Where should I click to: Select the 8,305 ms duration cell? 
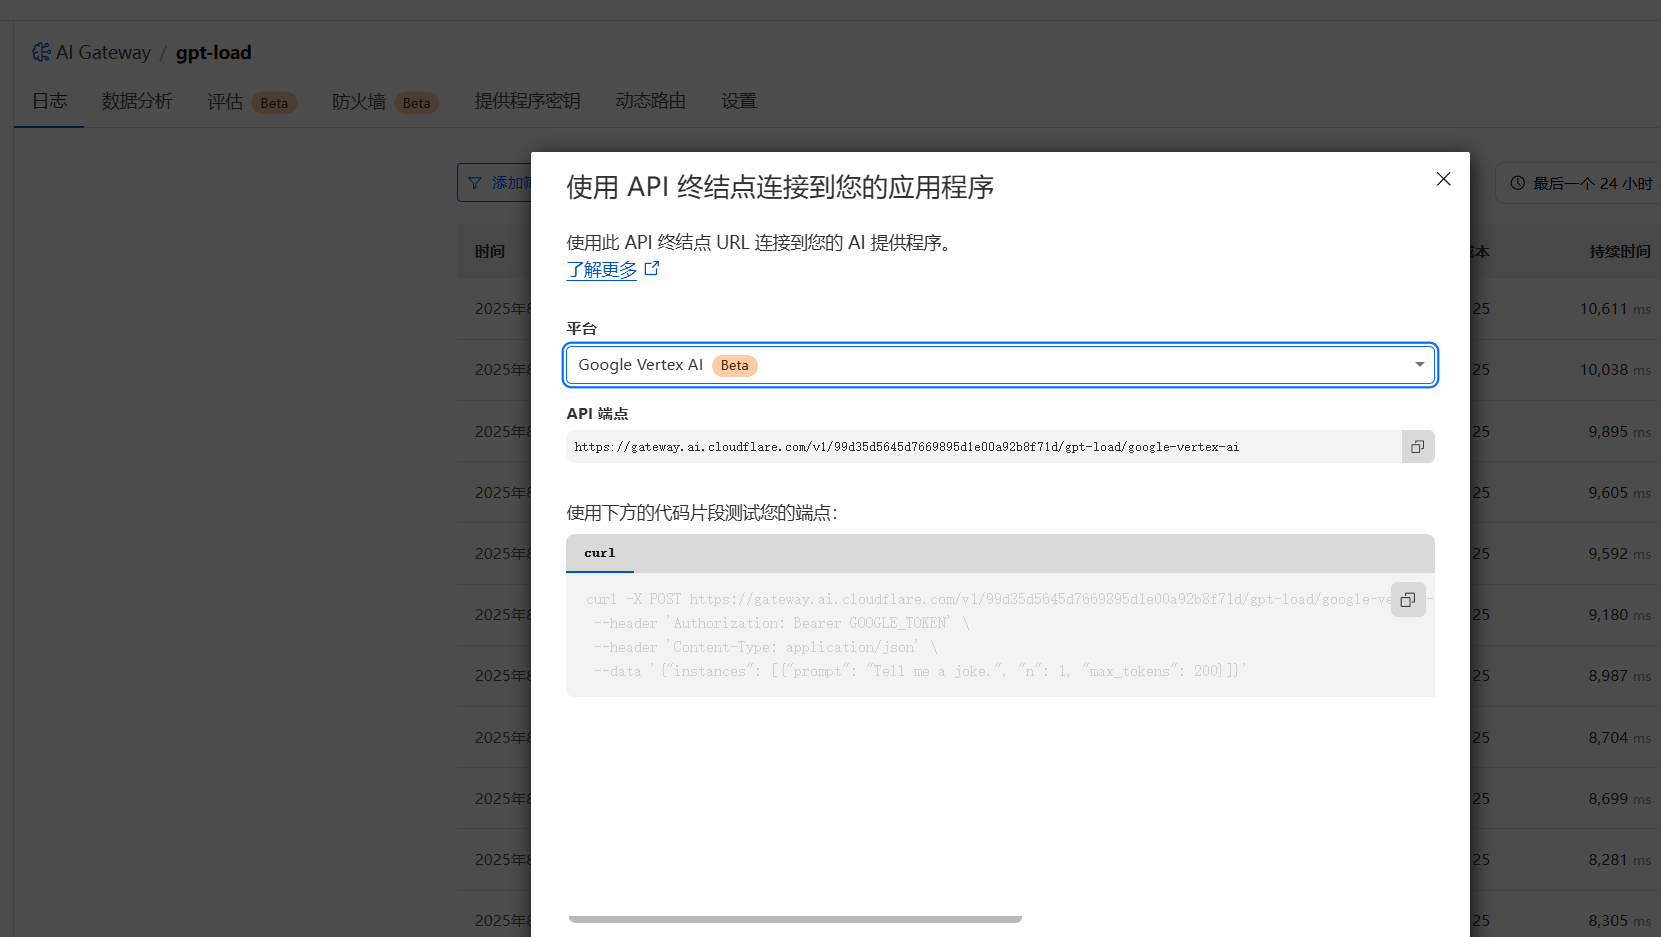[1619, 921]
